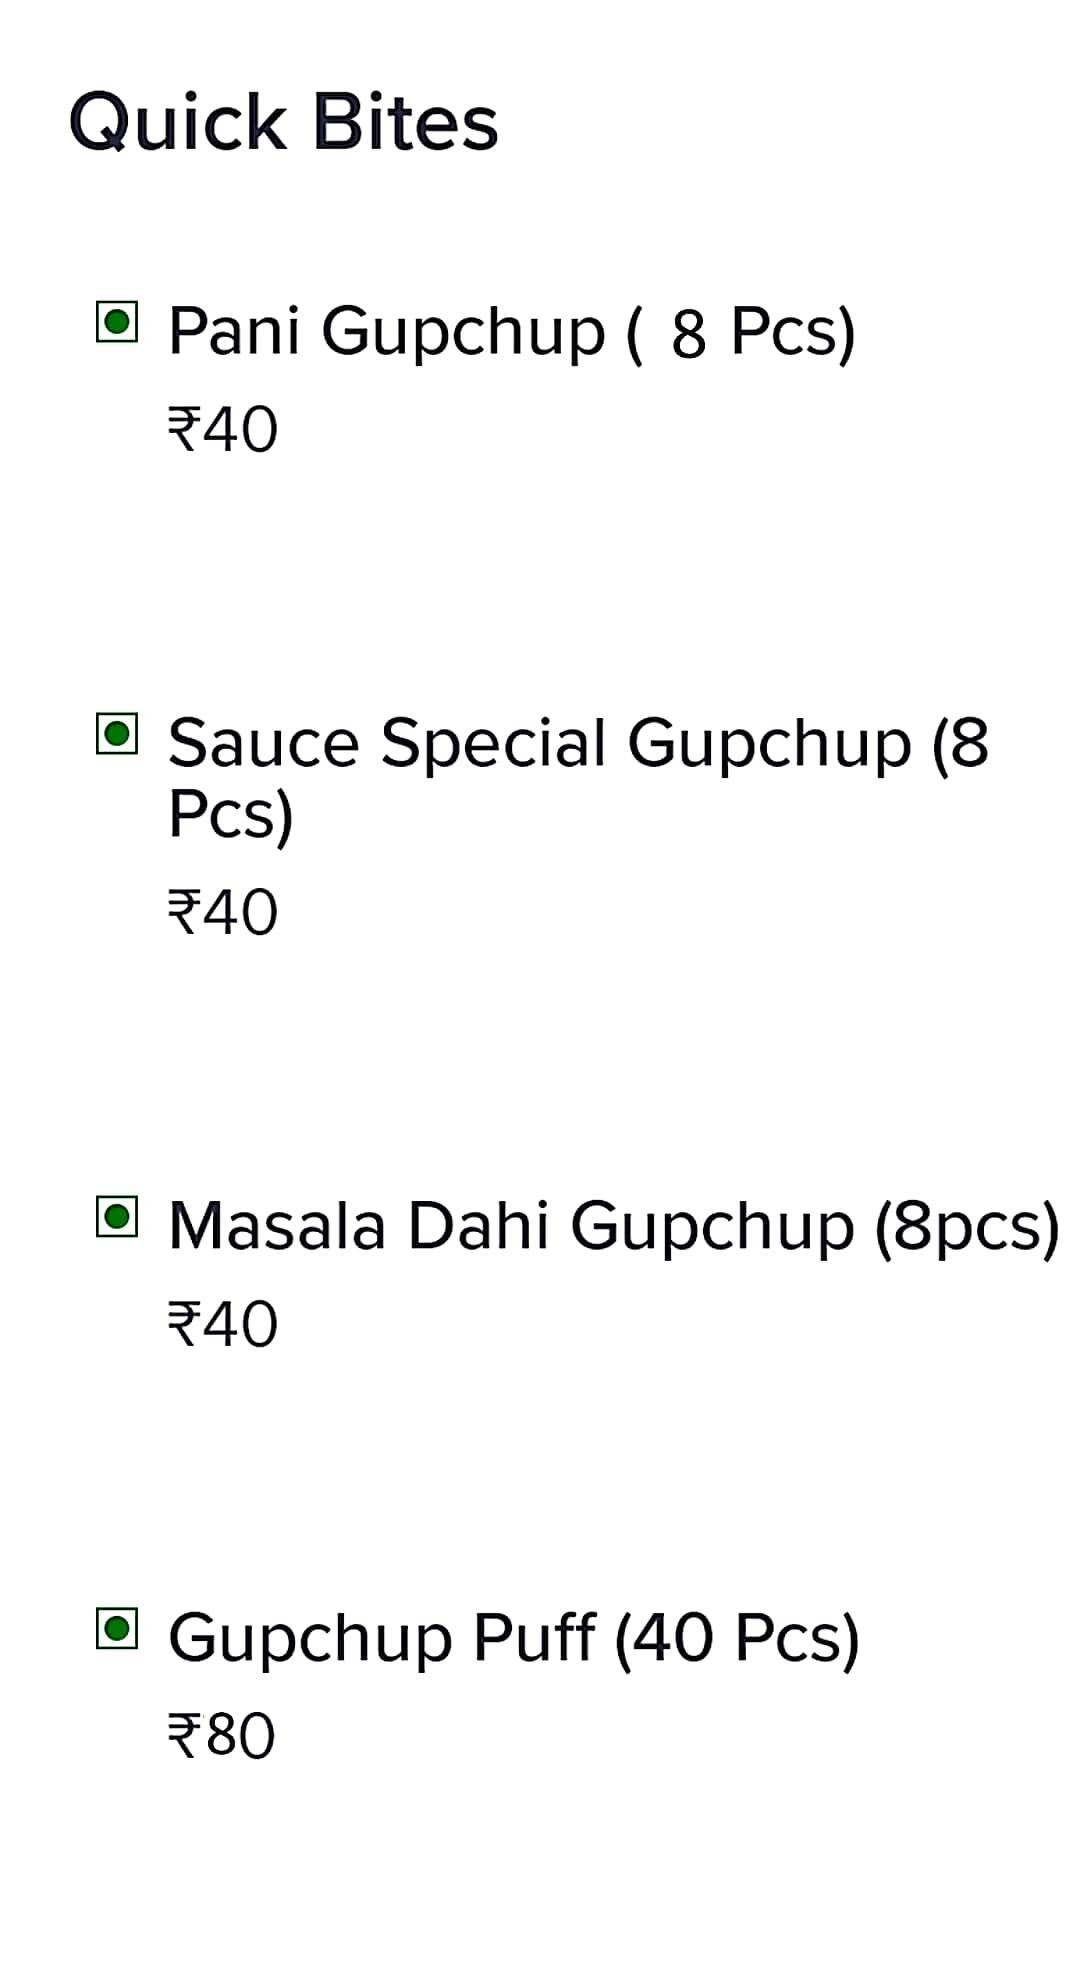Click the word Bites in the heading
The height and width of the screenshot is (1979, 1080).
pos(405,122)
